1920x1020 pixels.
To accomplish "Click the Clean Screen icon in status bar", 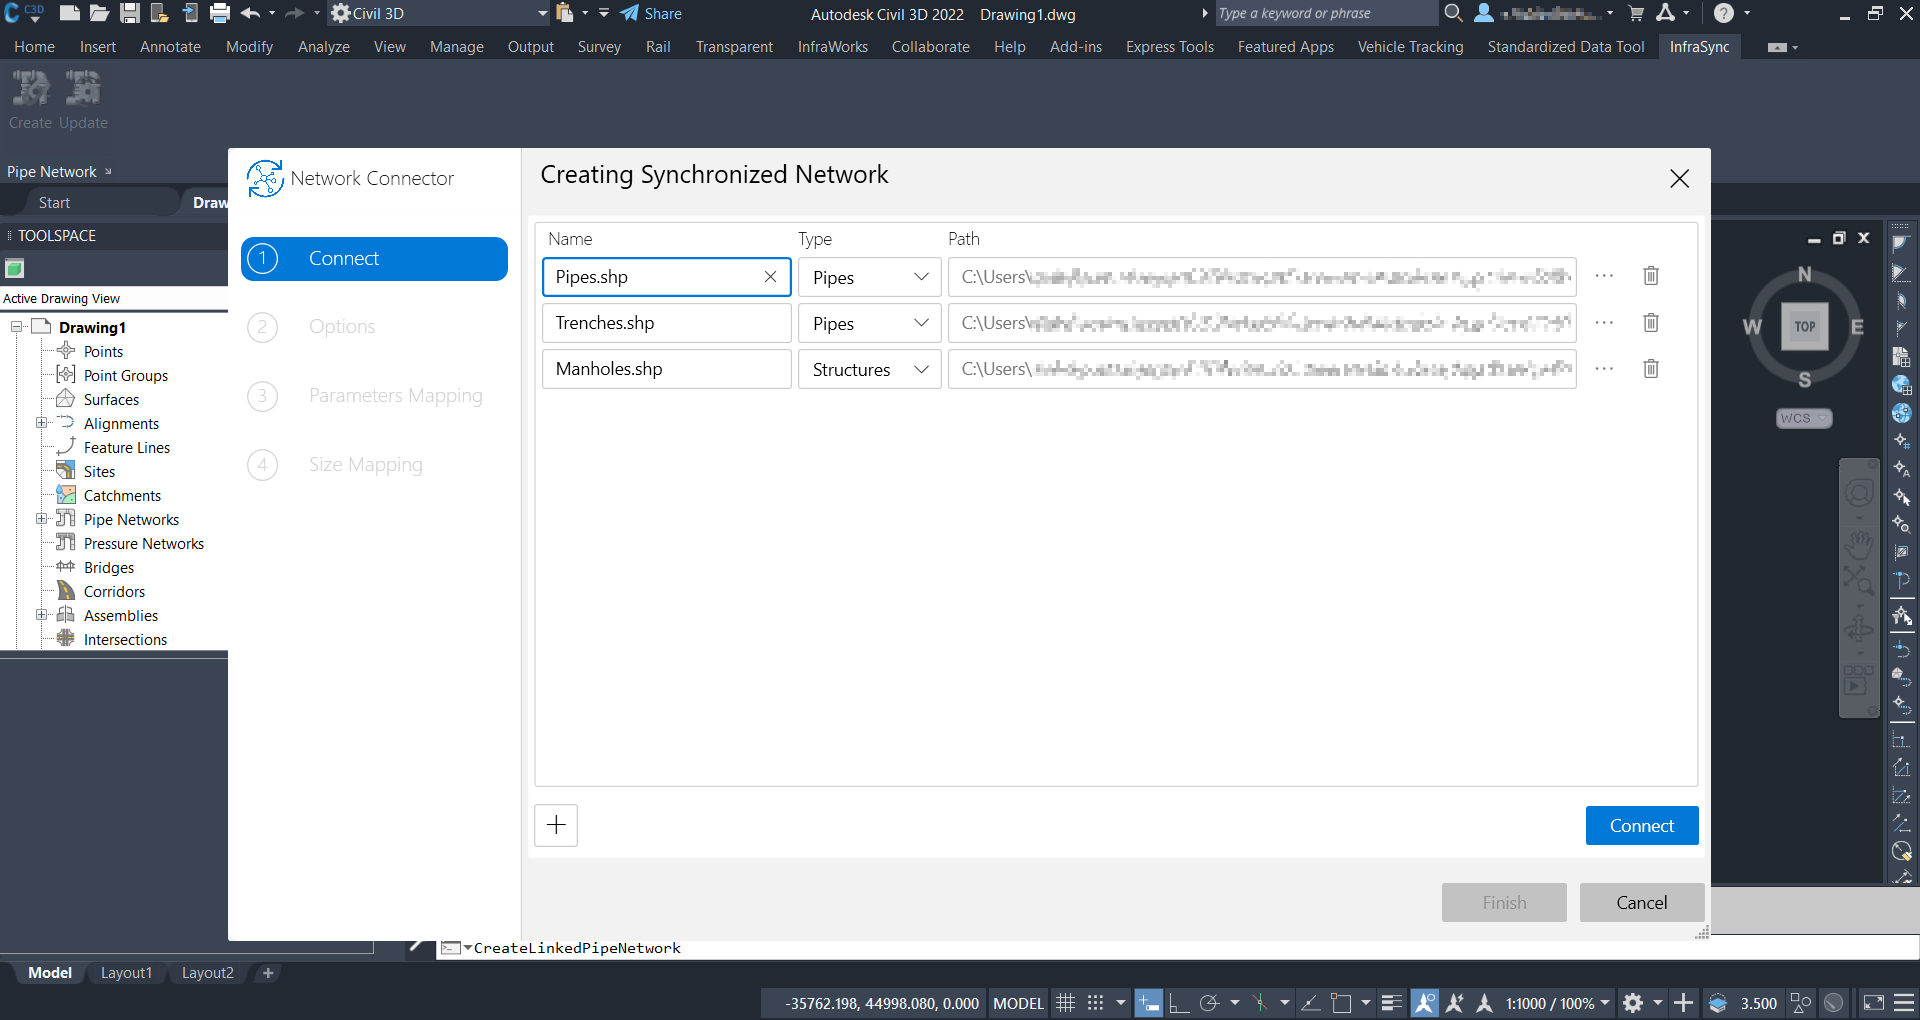I will 1873,1003.
